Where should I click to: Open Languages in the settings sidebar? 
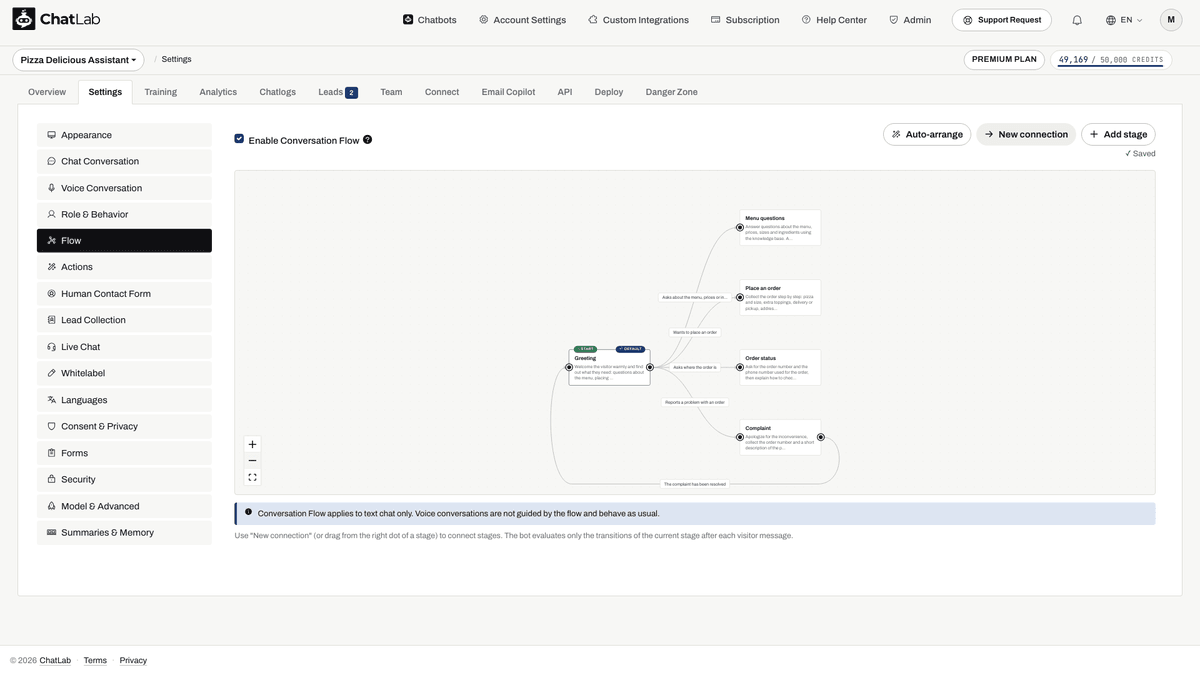click(124, 400)
